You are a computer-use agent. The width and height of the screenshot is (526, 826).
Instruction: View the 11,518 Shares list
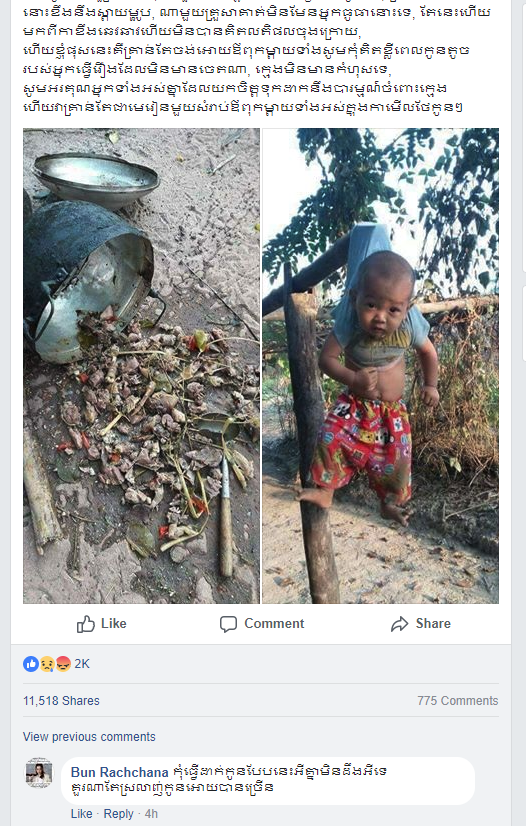pos(61,701)
